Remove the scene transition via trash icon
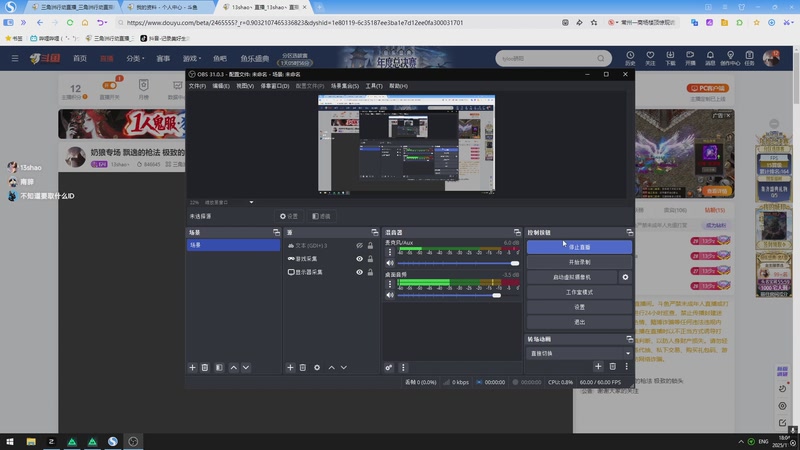This screenshot has height=450, width=800. pyautogui.click(x=612, y=366)
